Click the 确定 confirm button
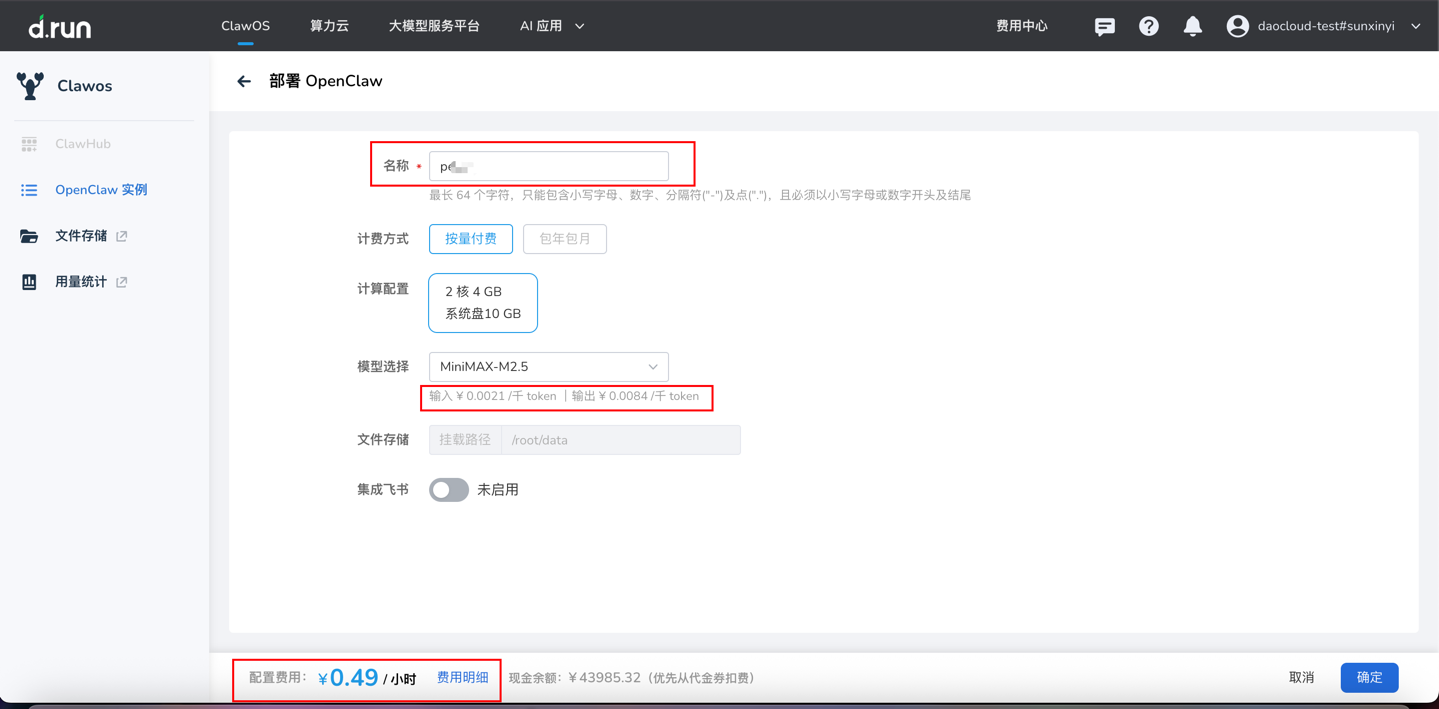Screen dimensions: 1439x709 (x=1369, y=678)
